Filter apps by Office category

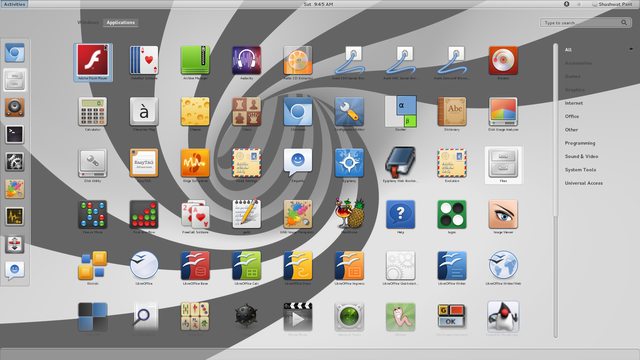coord(572,116)
